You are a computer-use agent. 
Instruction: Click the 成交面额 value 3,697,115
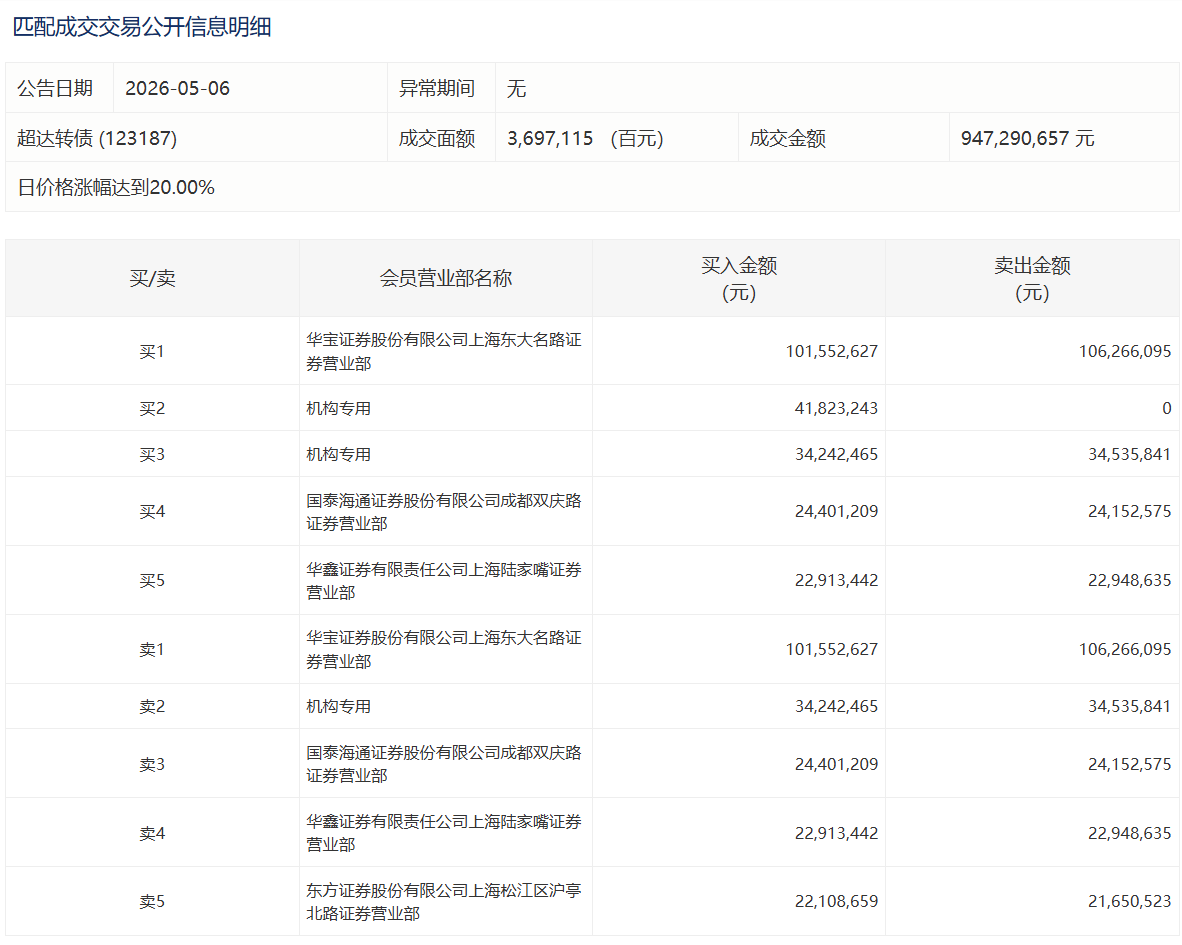click(x=550, y=139)
